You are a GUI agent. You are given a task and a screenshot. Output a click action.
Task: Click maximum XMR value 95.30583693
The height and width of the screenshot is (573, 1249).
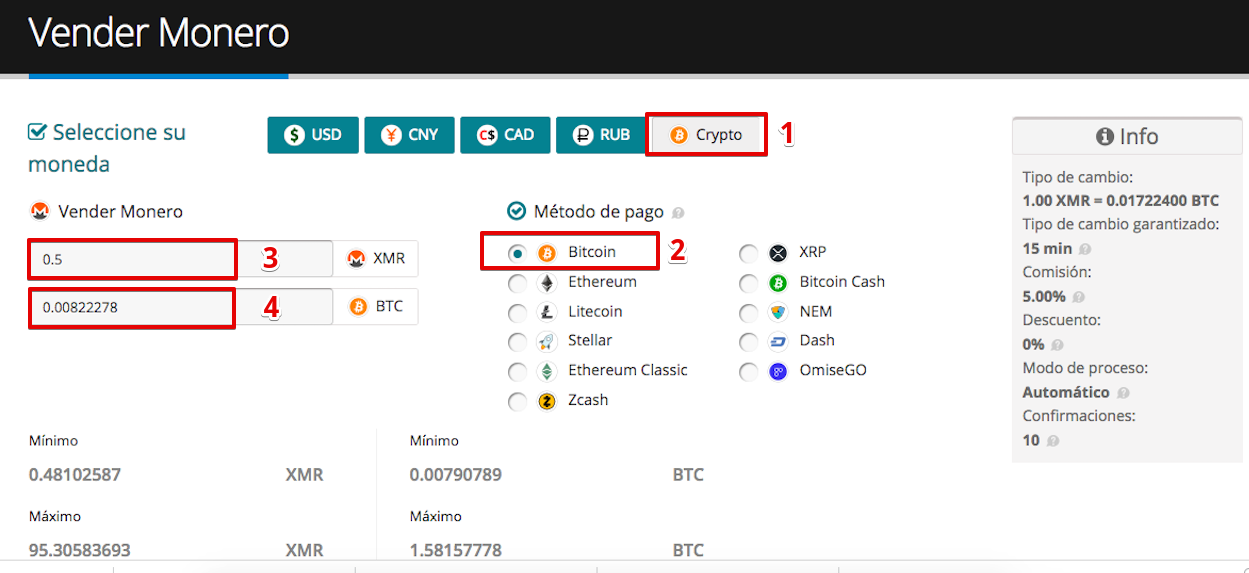click(80, 550)
